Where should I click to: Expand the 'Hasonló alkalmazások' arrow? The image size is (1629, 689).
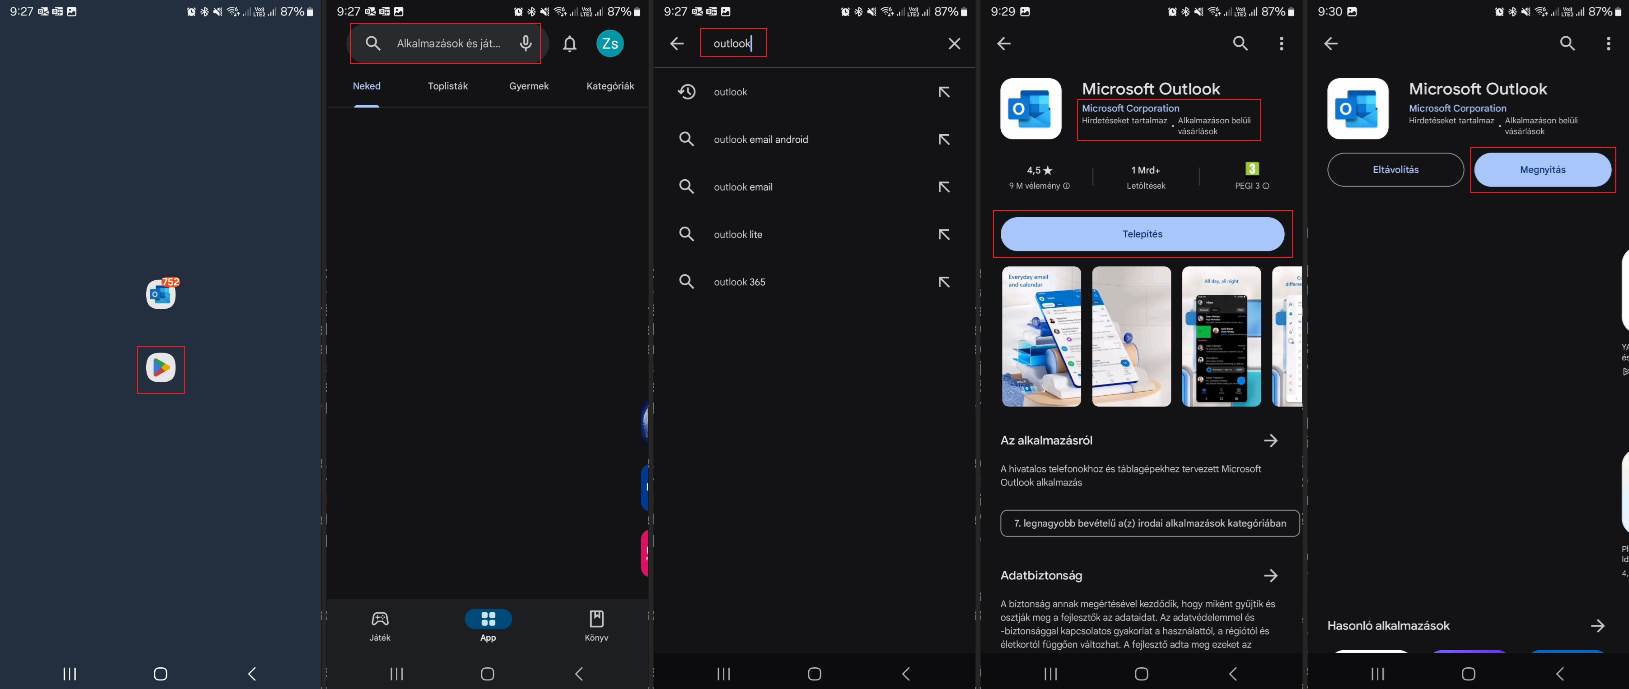point(1598,626)
